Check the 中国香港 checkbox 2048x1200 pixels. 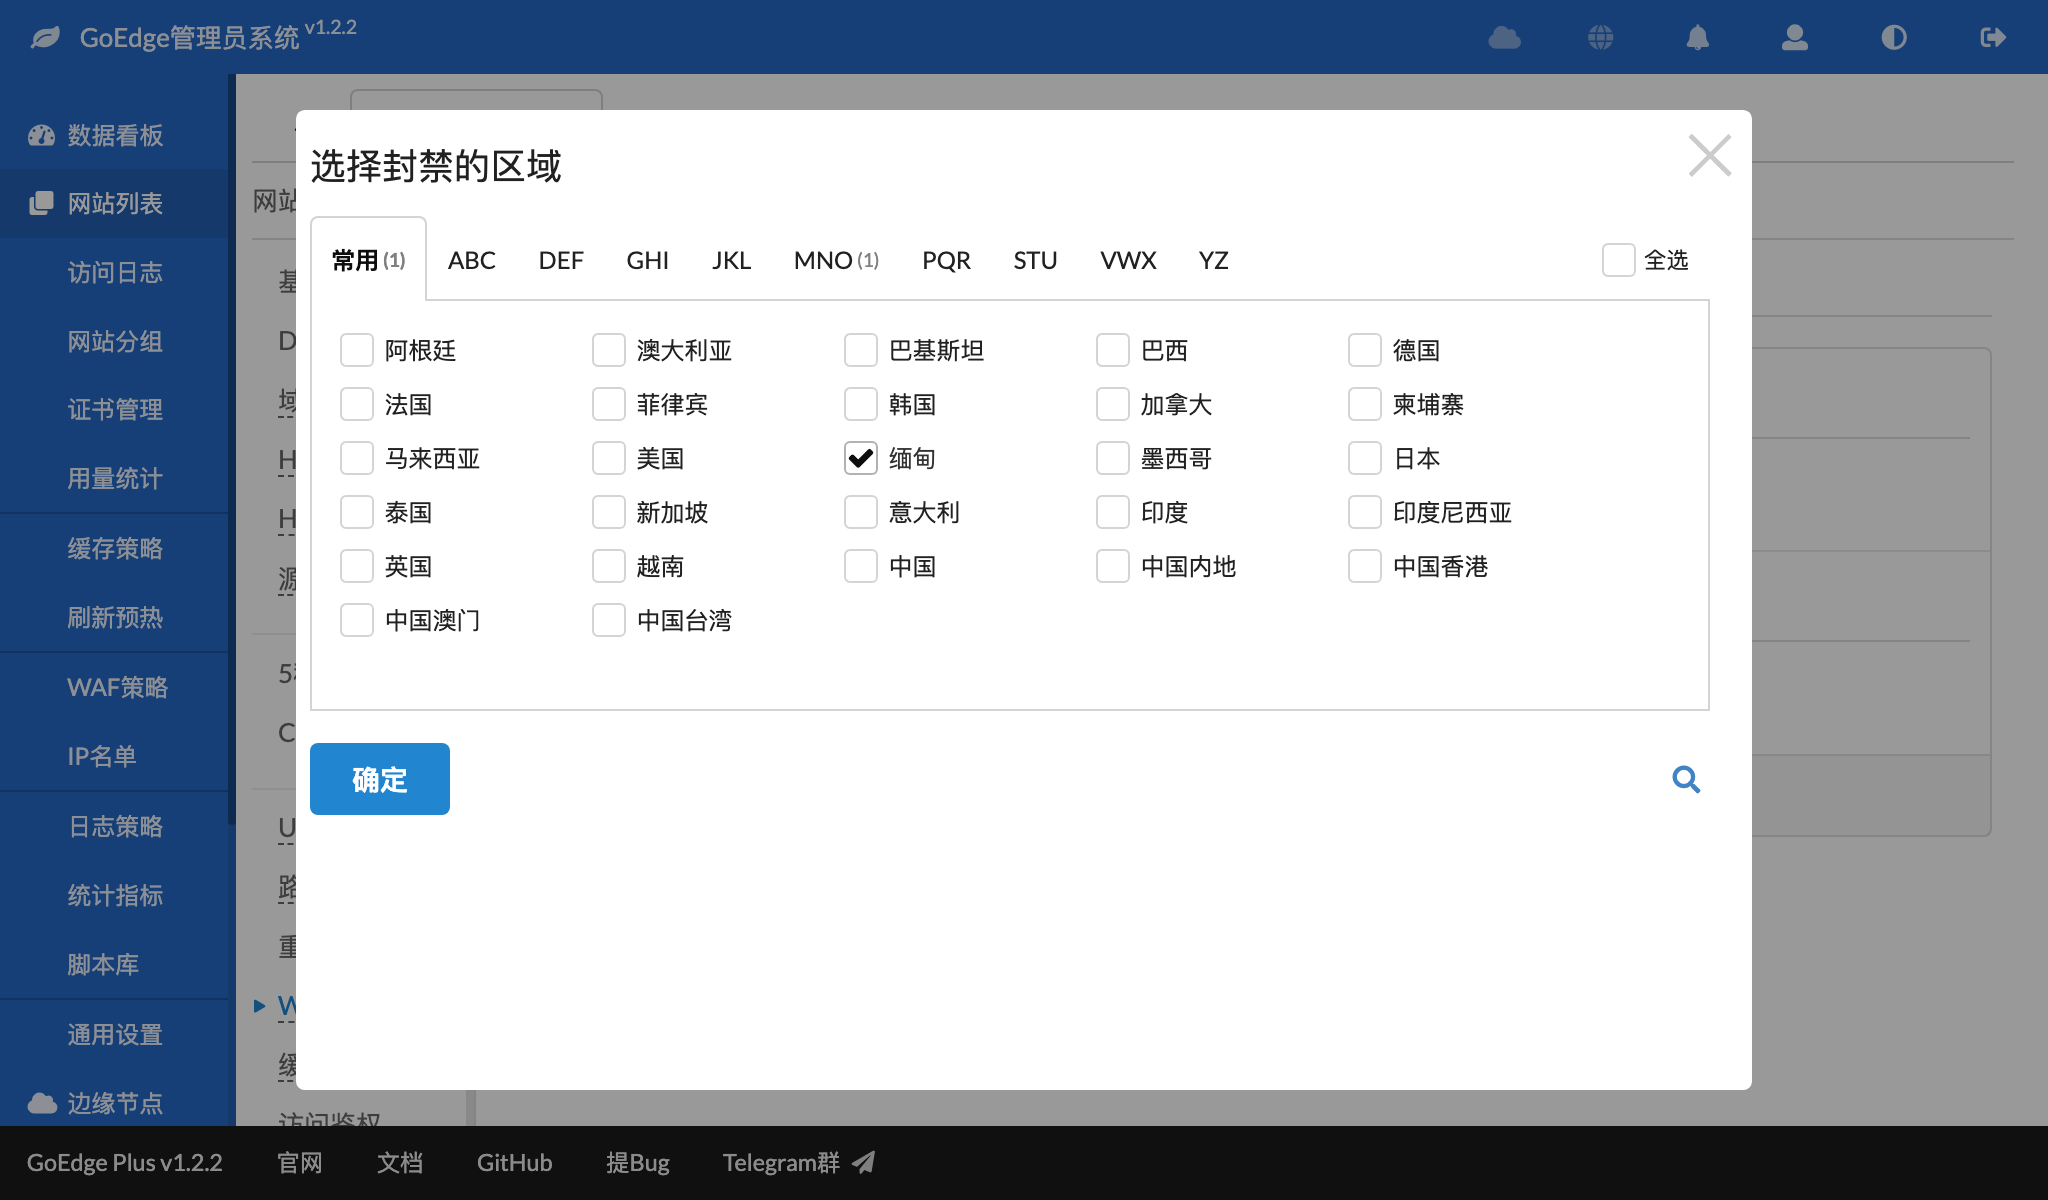coord(1365,567)
